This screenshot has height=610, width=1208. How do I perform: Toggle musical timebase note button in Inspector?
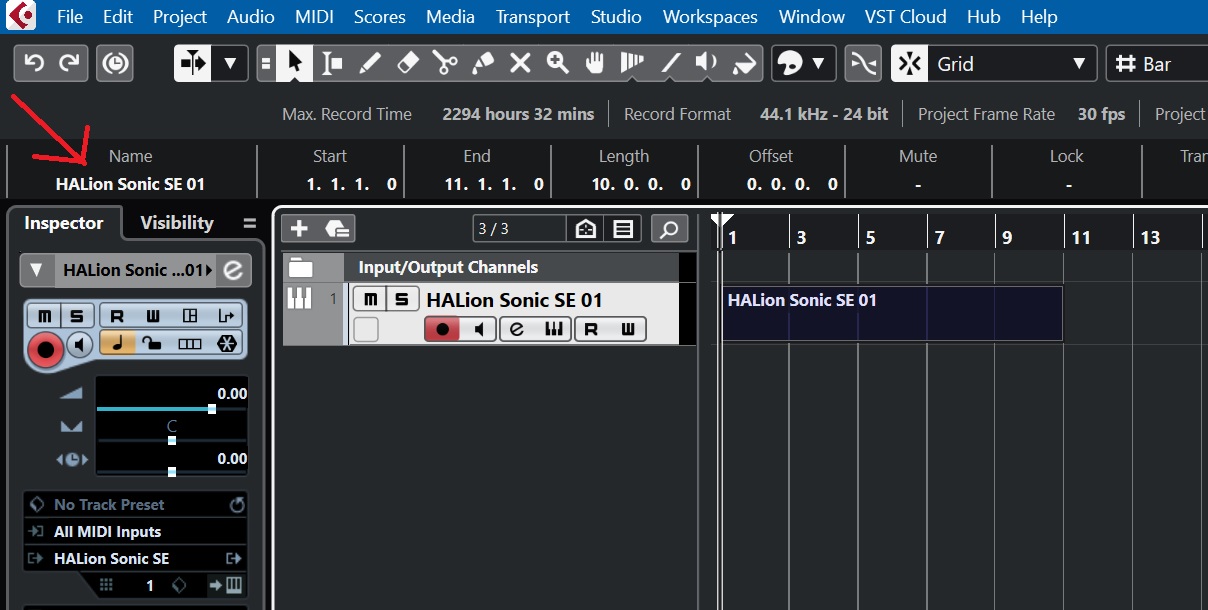(x=117, y=343)
